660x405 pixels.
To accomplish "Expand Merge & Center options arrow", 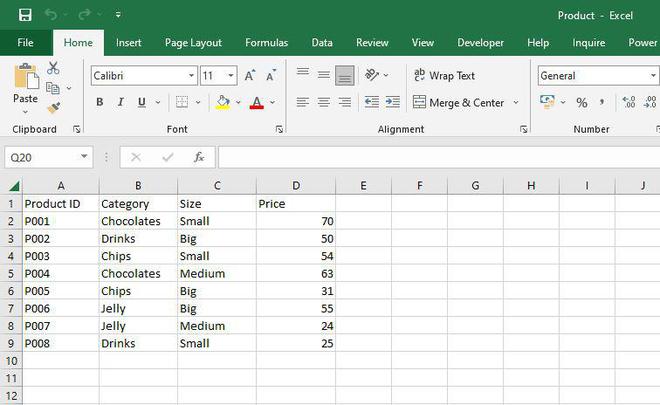I will pos(516,102).
